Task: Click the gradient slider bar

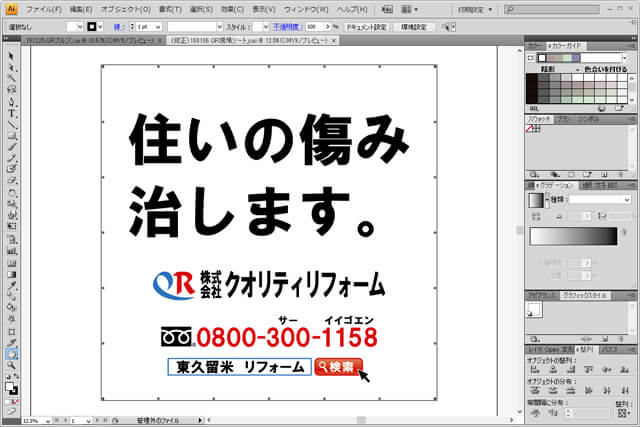Action: pos(573,236)
